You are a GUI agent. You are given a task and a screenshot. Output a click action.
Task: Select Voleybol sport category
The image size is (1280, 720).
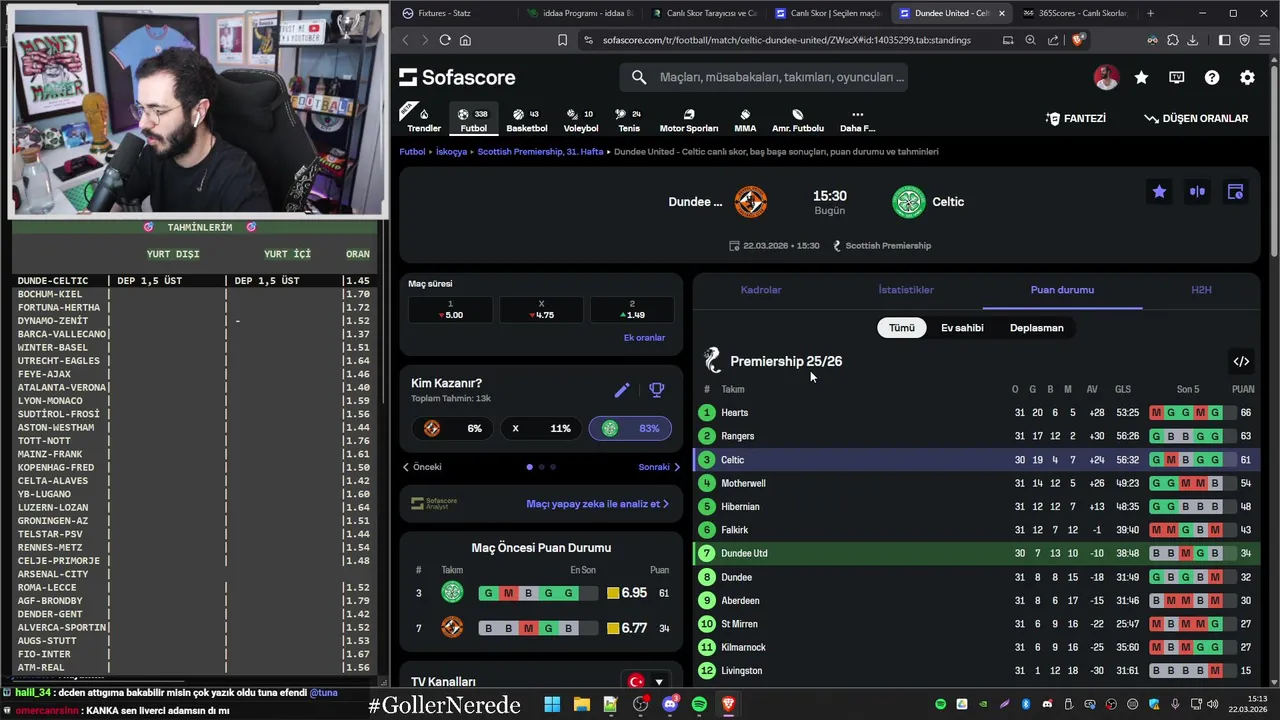(x=580, y=120)
